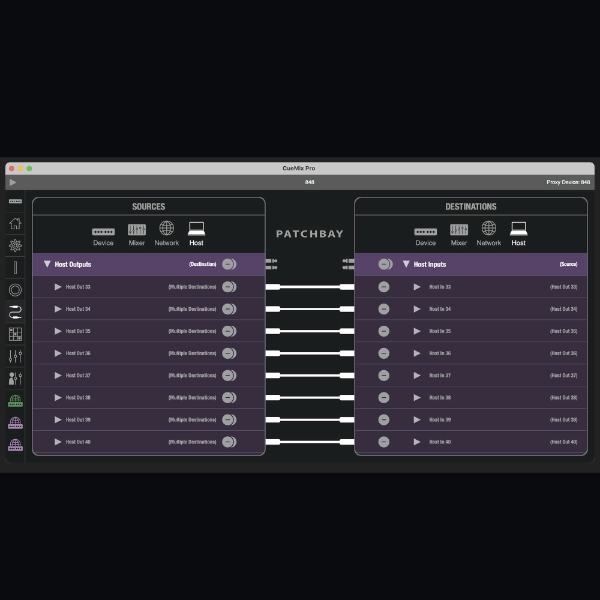Remove the source from Host In 34
Viewport: 600px width, 600px height.
pos(384,309)
